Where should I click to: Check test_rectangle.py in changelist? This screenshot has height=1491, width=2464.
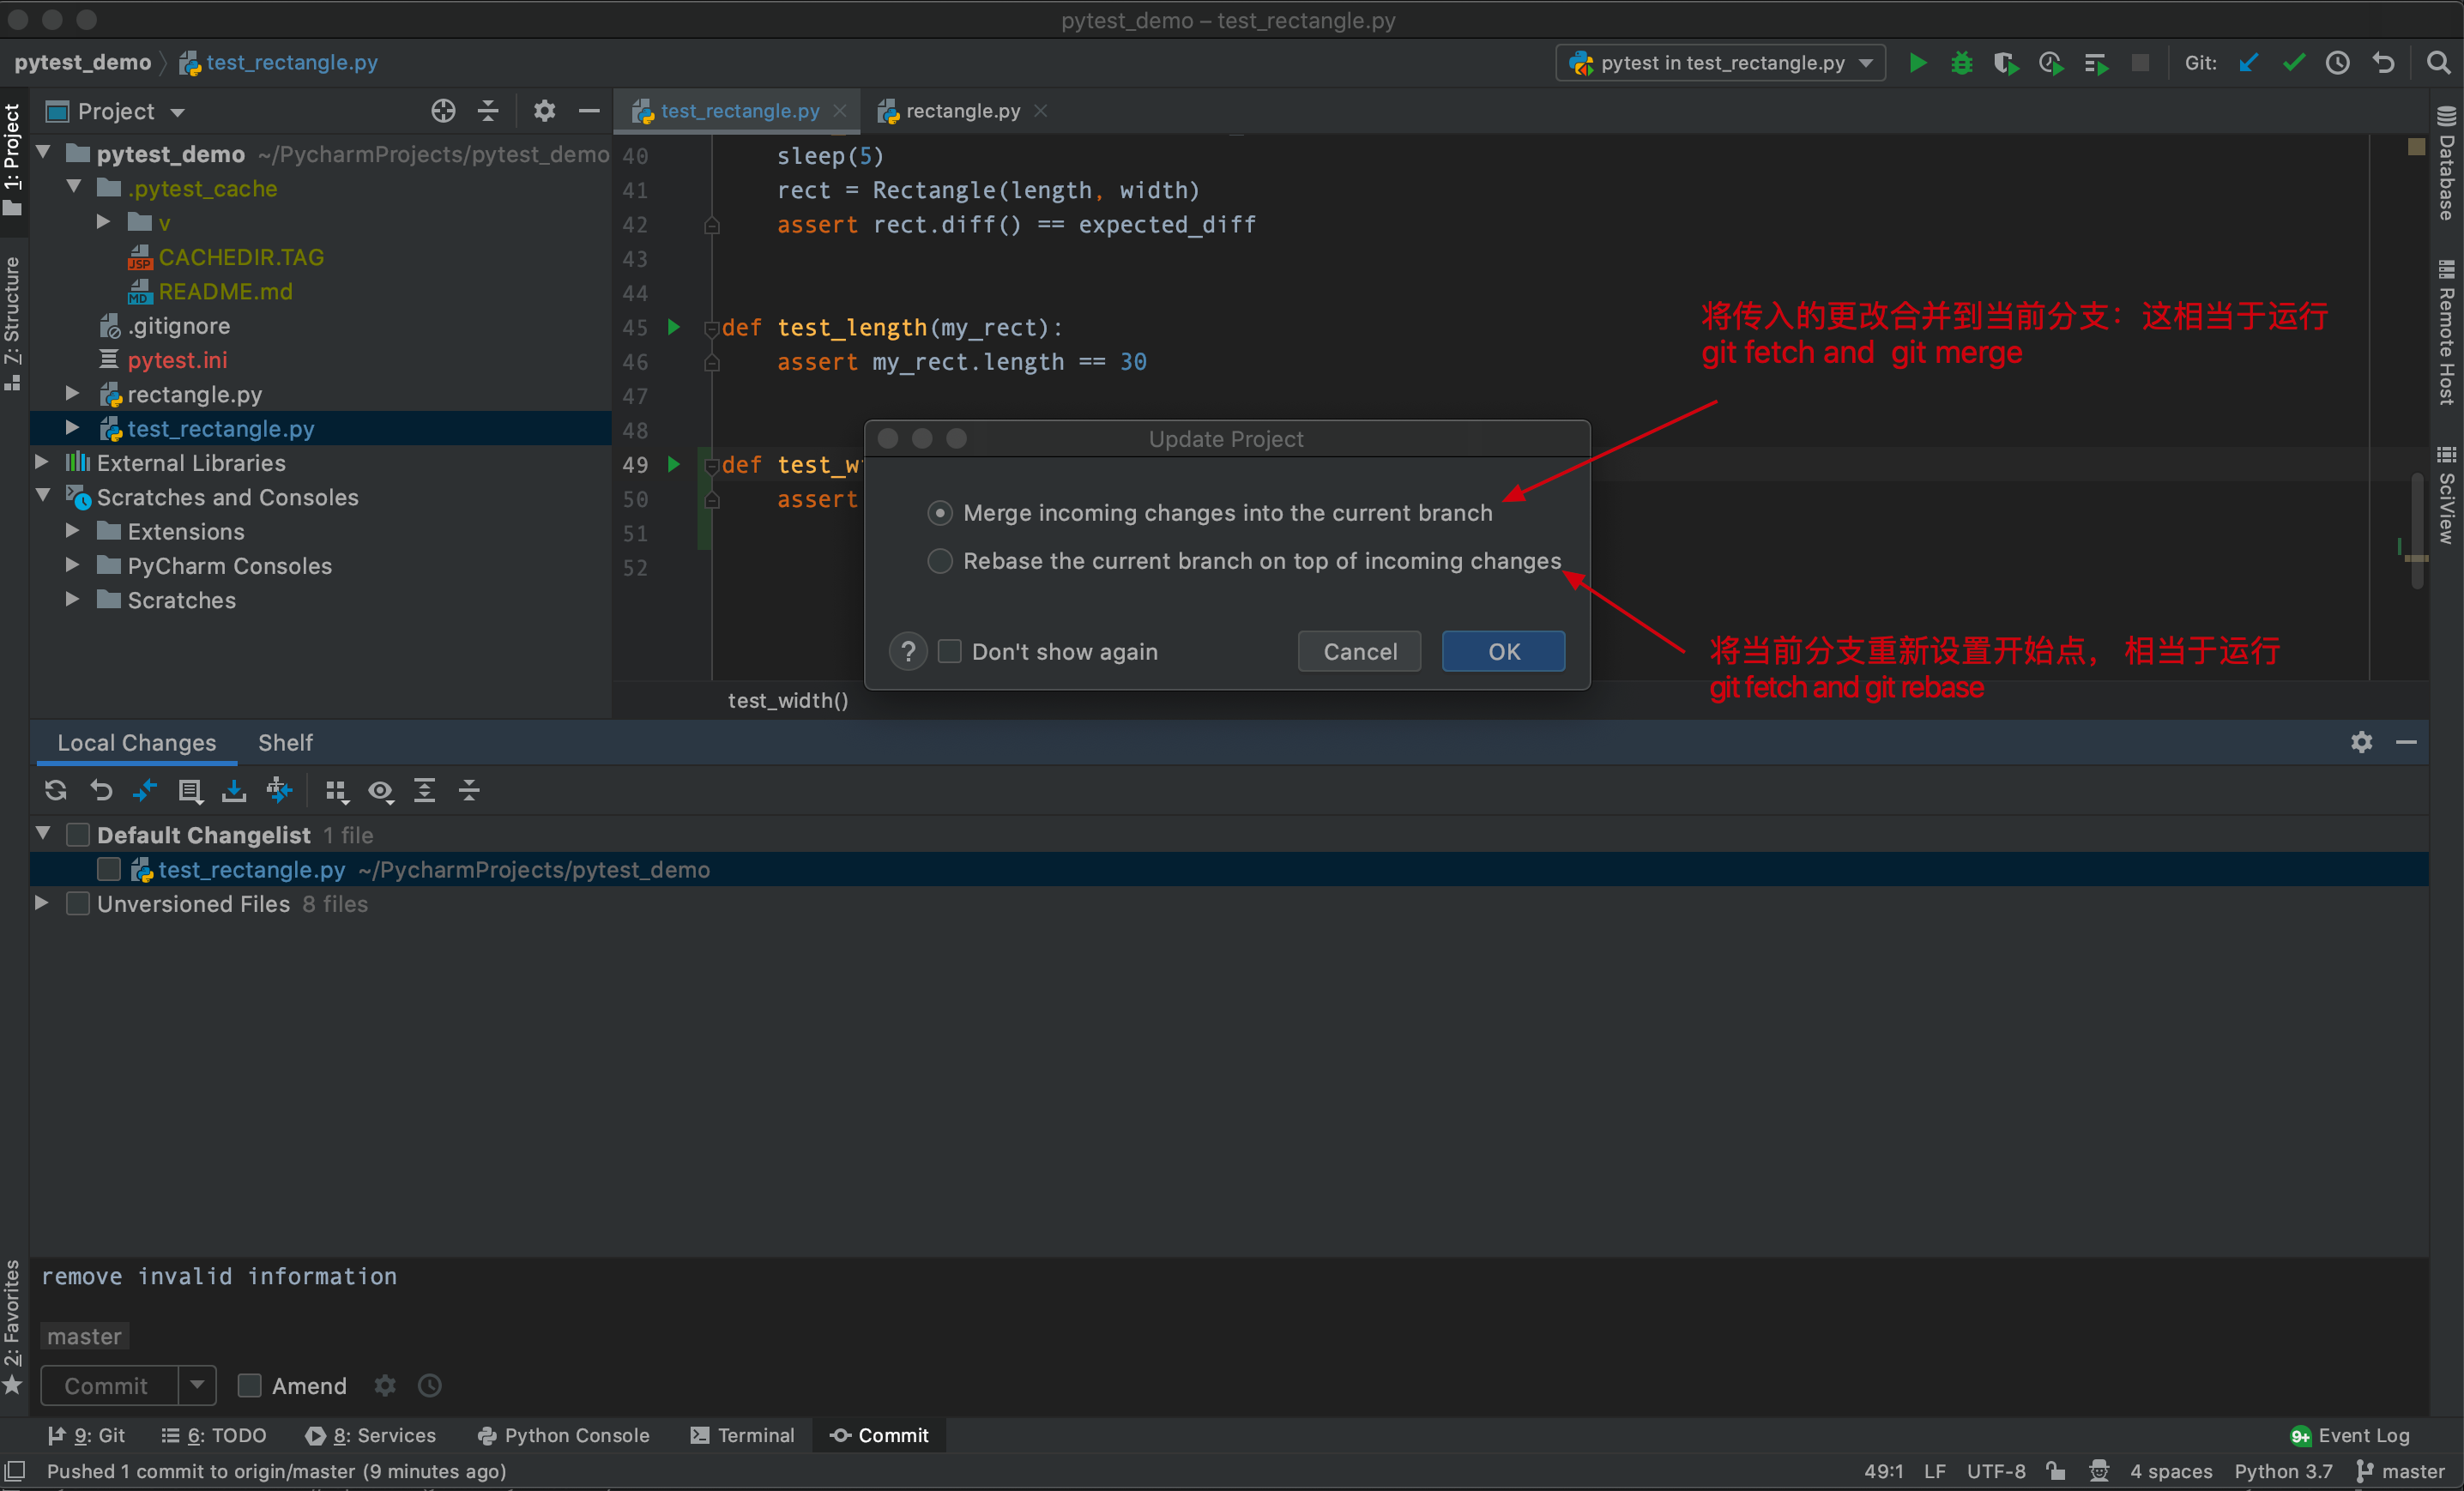109,869
